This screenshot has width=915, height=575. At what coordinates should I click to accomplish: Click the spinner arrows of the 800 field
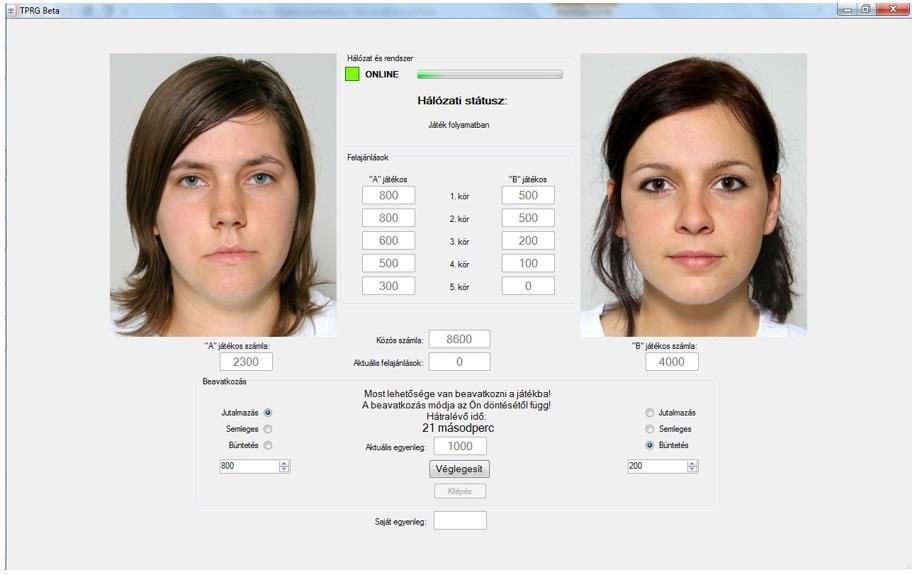[x=284, y=466]
